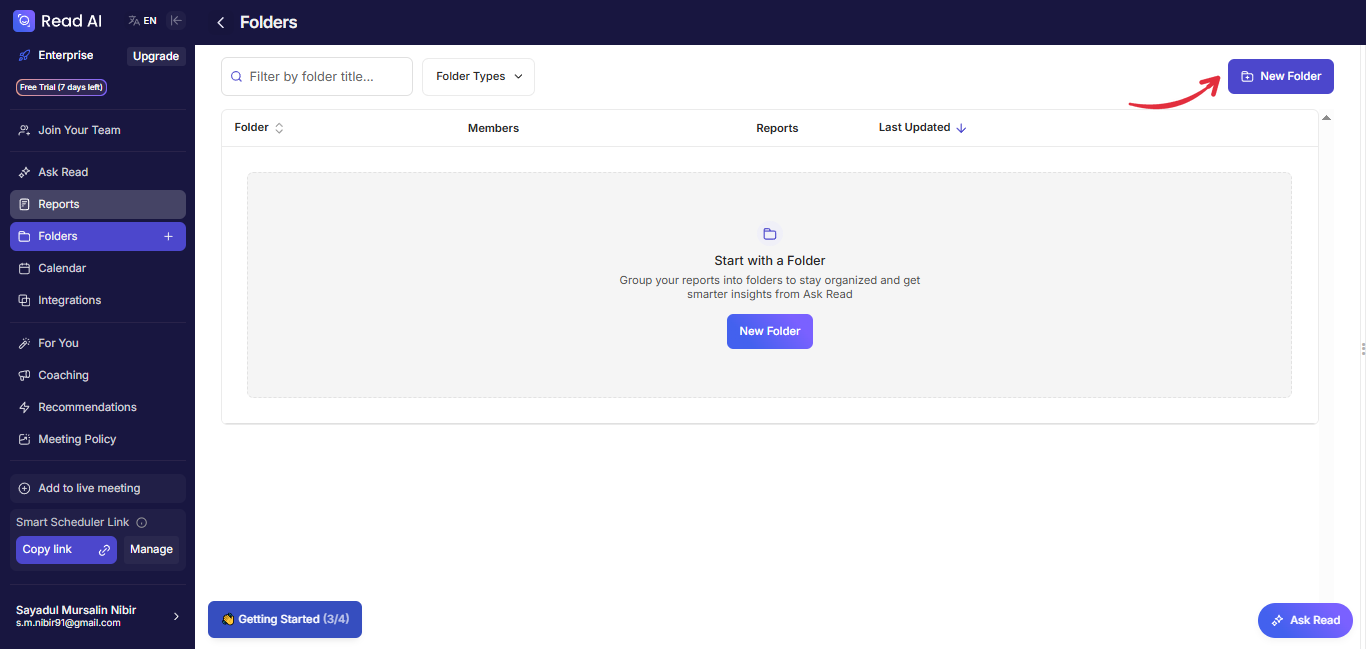Open the EN language selector

coord(143,21)
